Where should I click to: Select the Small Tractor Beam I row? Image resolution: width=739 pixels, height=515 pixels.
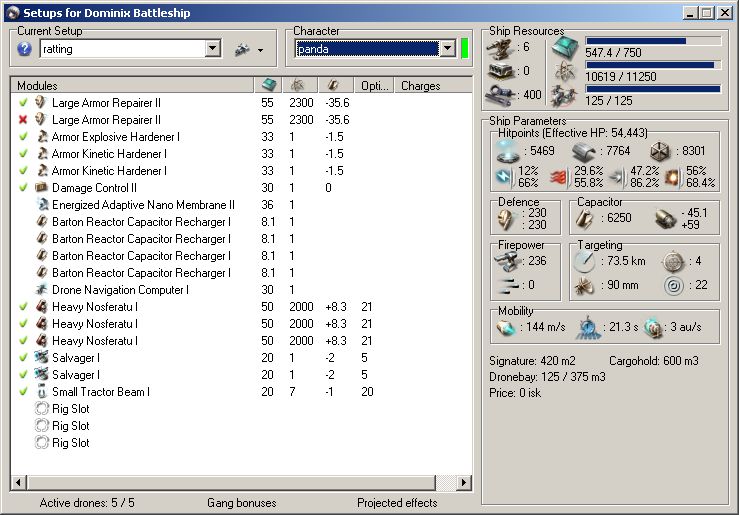(240, 392)
